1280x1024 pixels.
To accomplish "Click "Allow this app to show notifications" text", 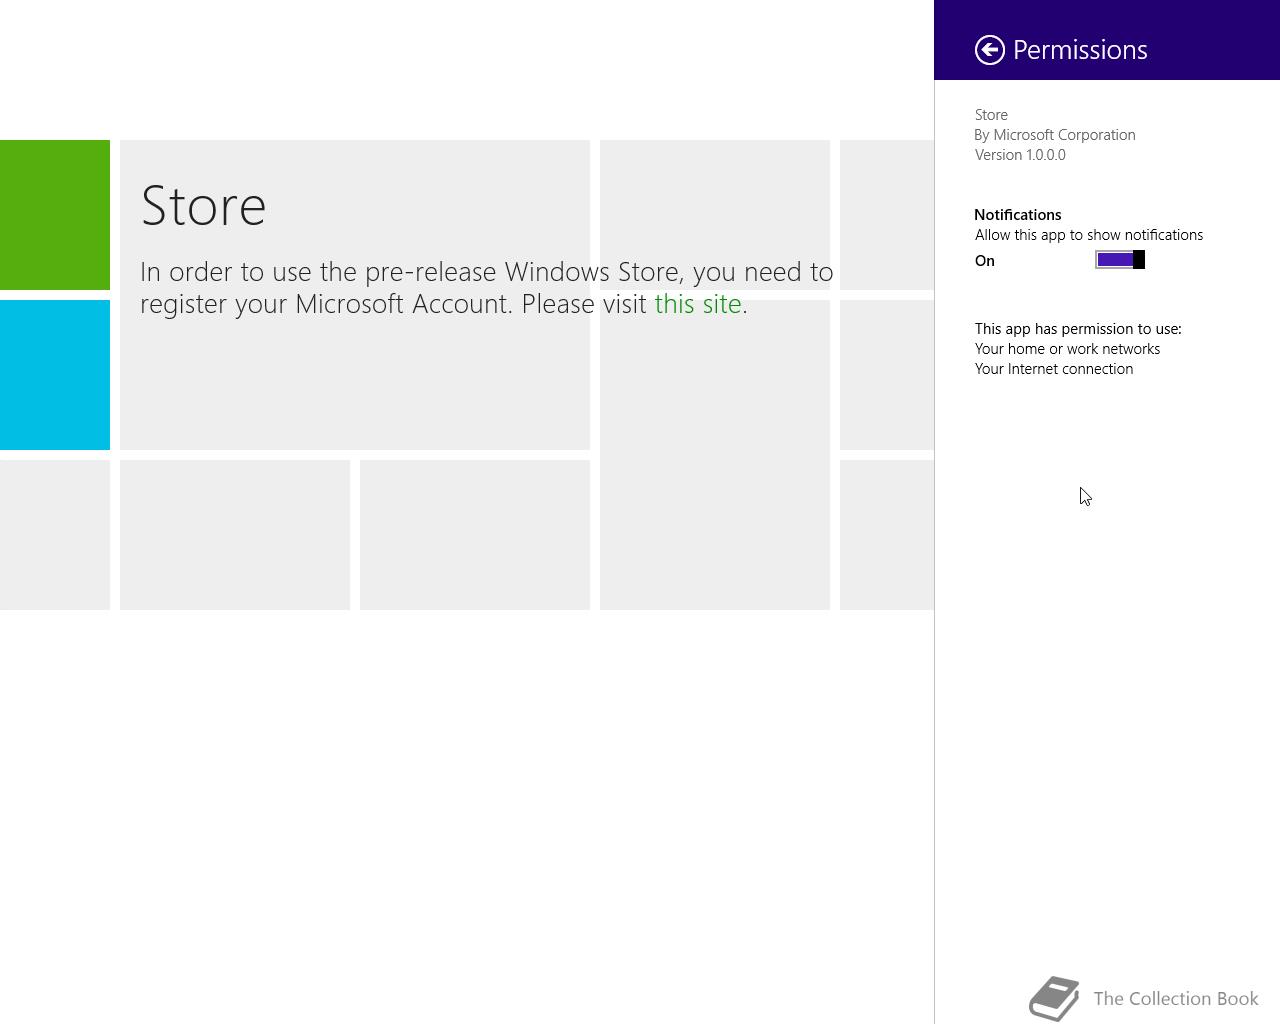I will 1089,235.
